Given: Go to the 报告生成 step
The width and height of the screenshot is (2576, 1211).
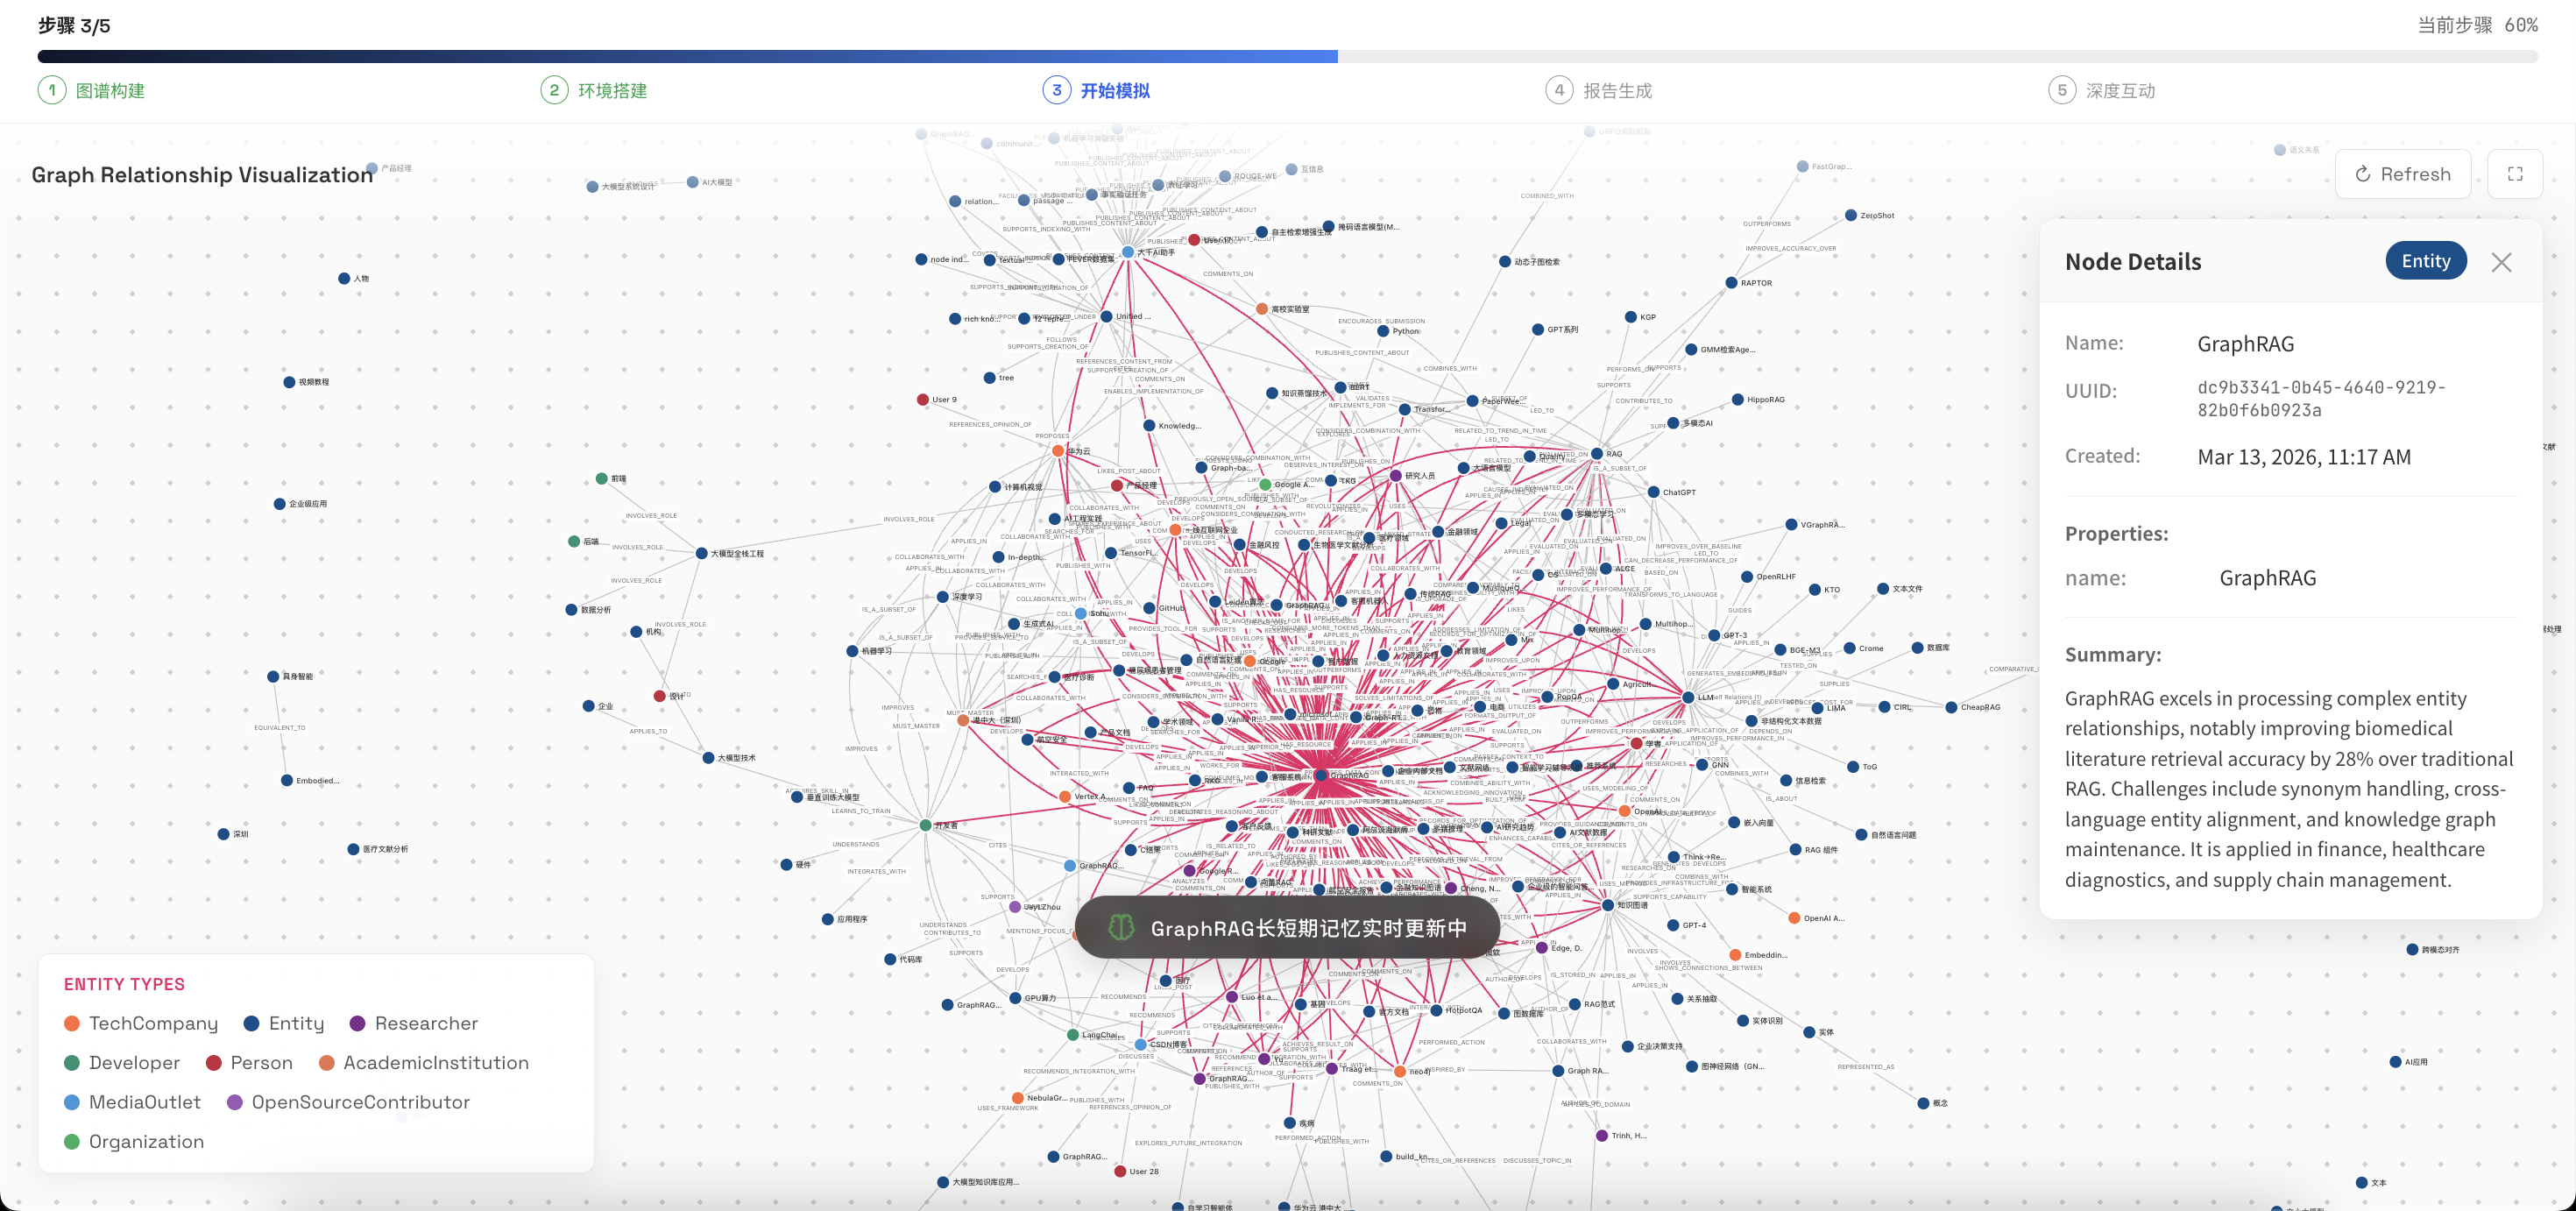Looking at the screenshot, I should [1599, 91].
